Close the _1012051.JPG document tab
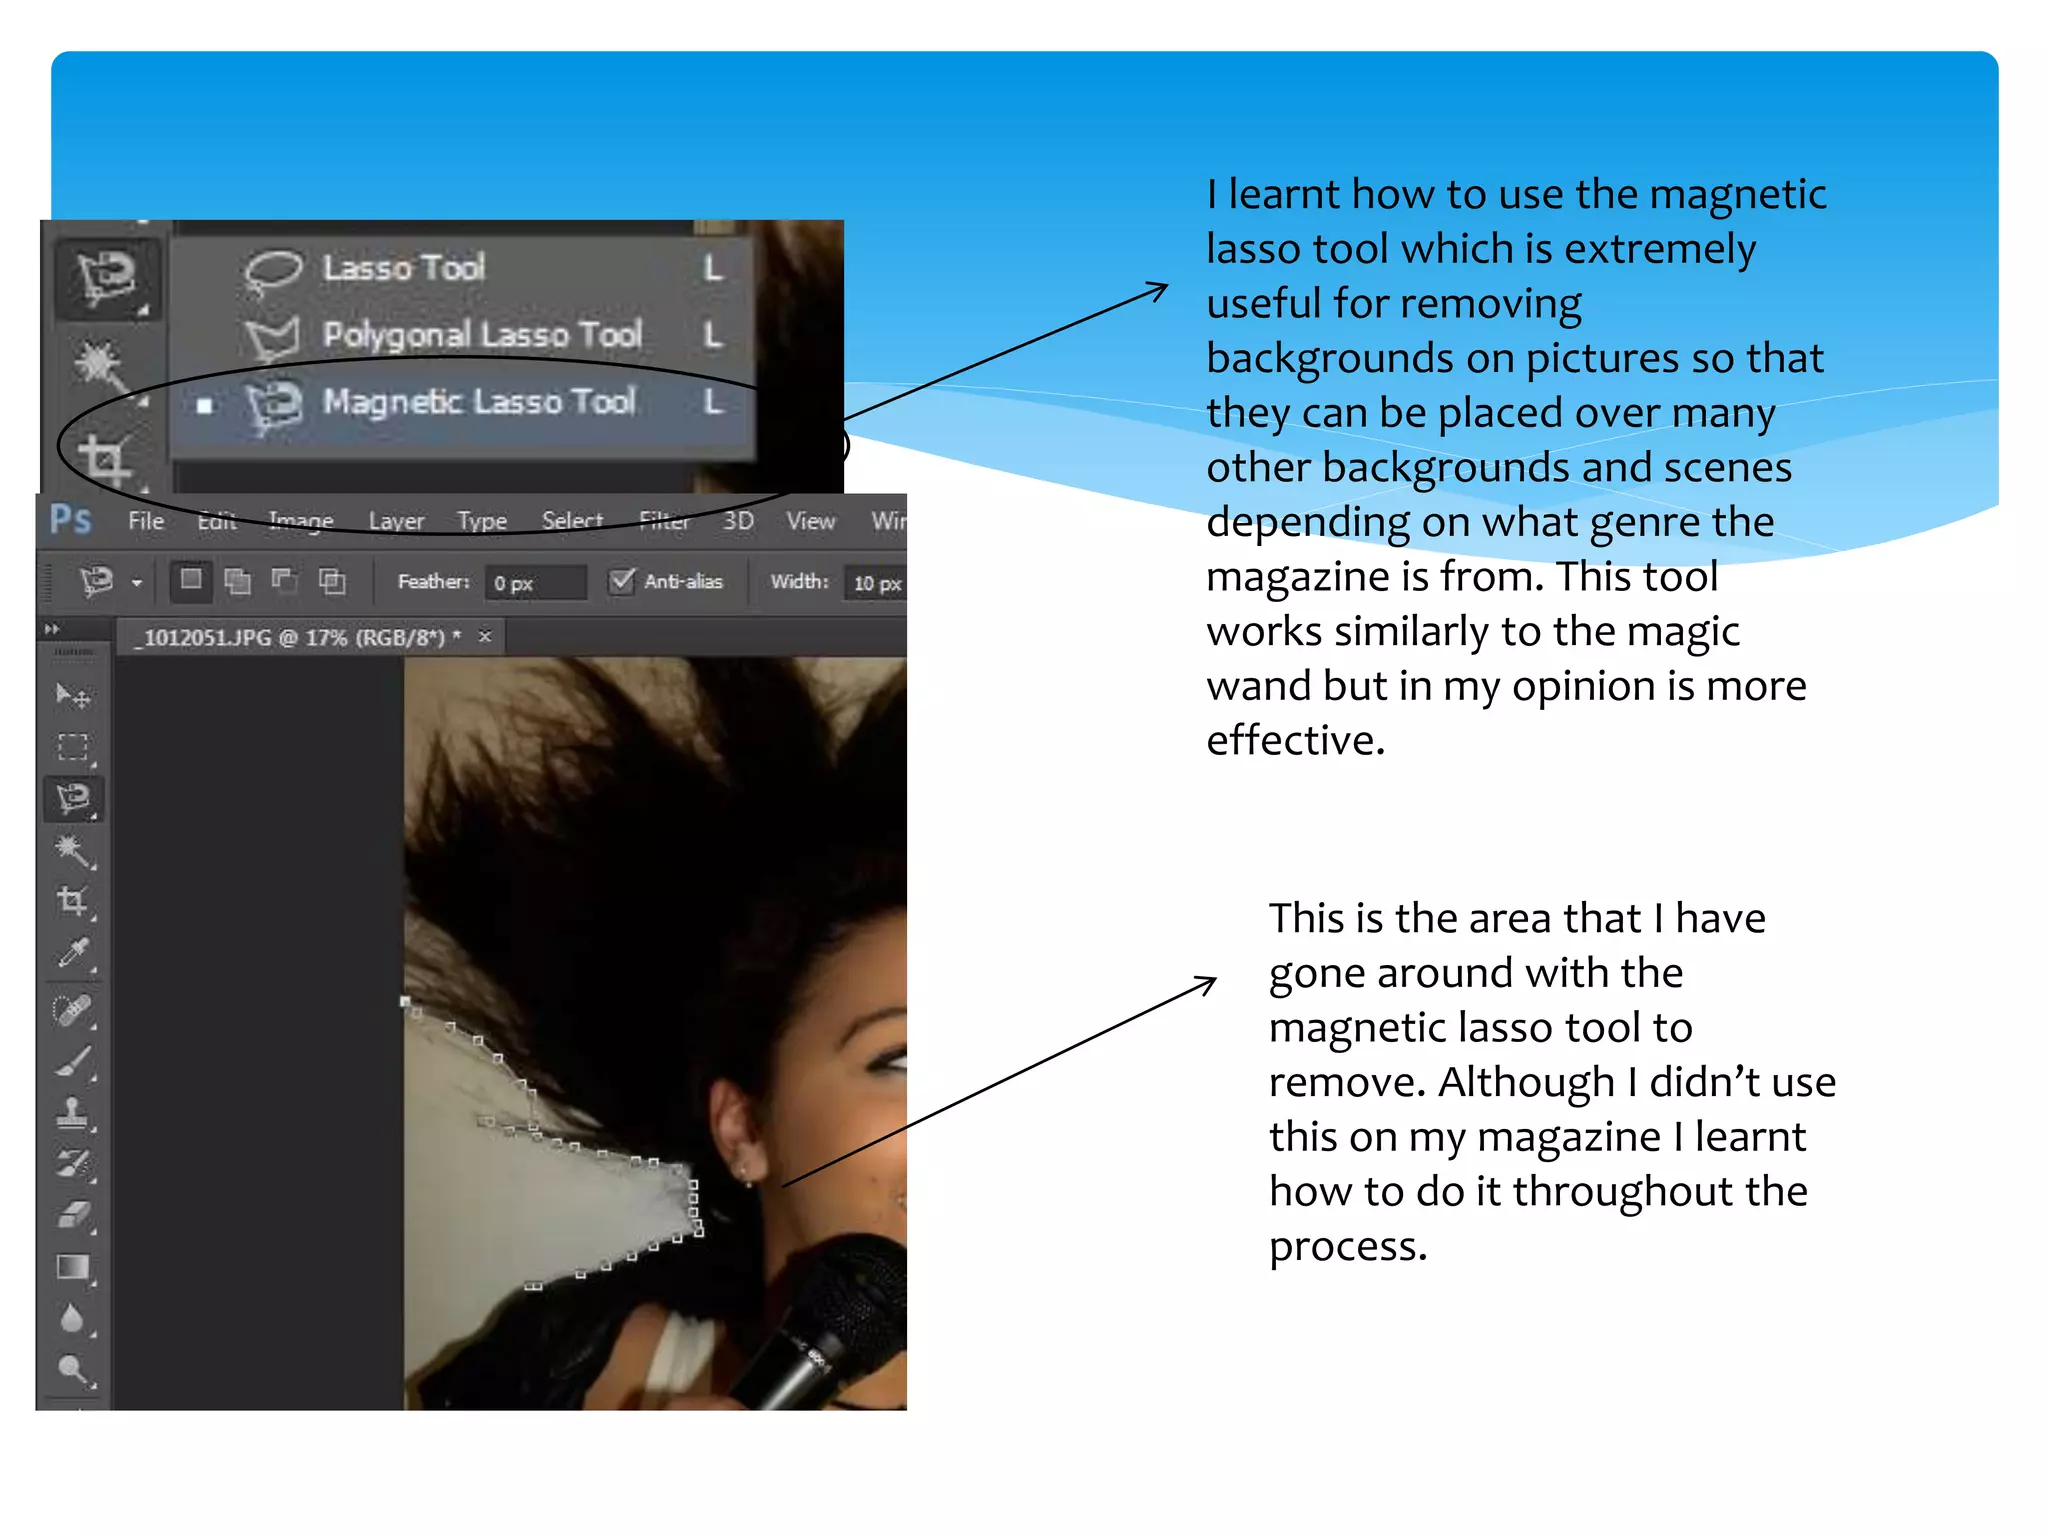This screenshot has height=1536, width=2048. (485, 636)
